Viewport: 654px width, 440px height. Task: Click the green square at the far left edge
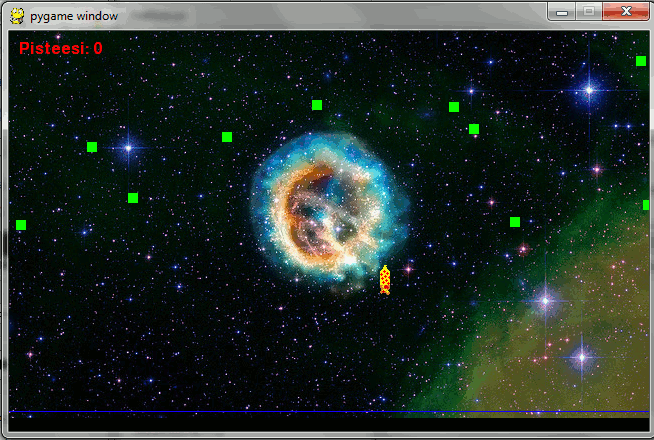(21, 225)
